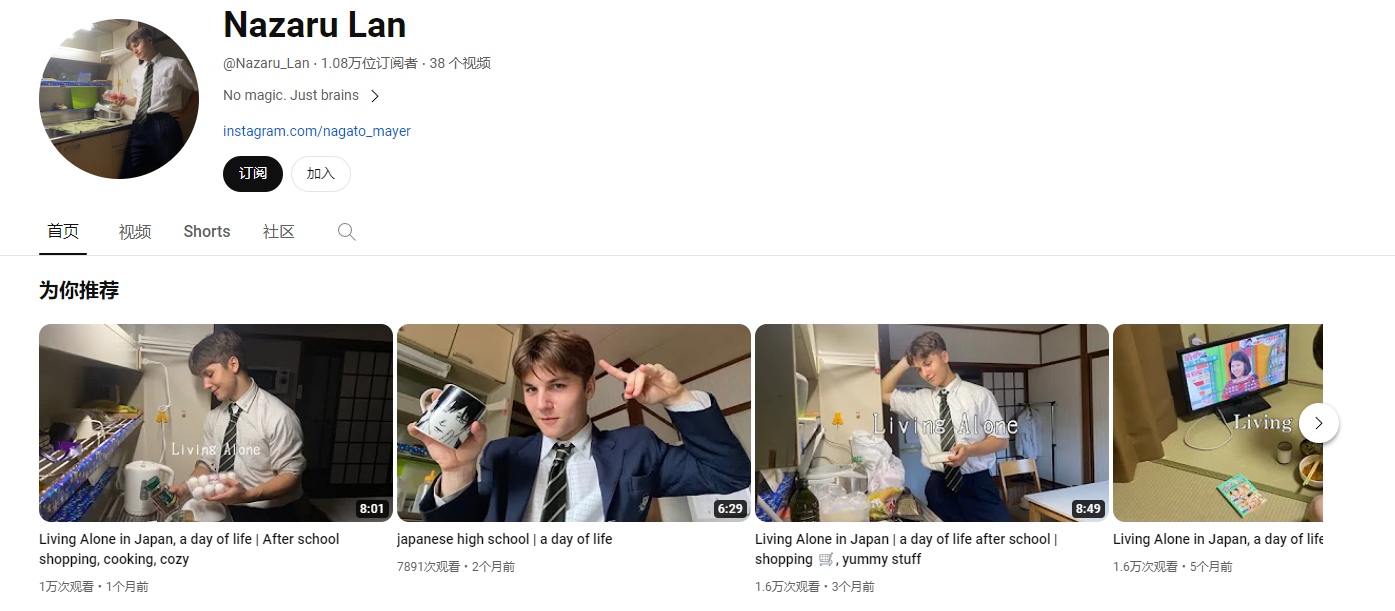Open the partially visible fourth video thumbnail
The height and width of the screenshot is (611, 1395).
[1218, 423]
